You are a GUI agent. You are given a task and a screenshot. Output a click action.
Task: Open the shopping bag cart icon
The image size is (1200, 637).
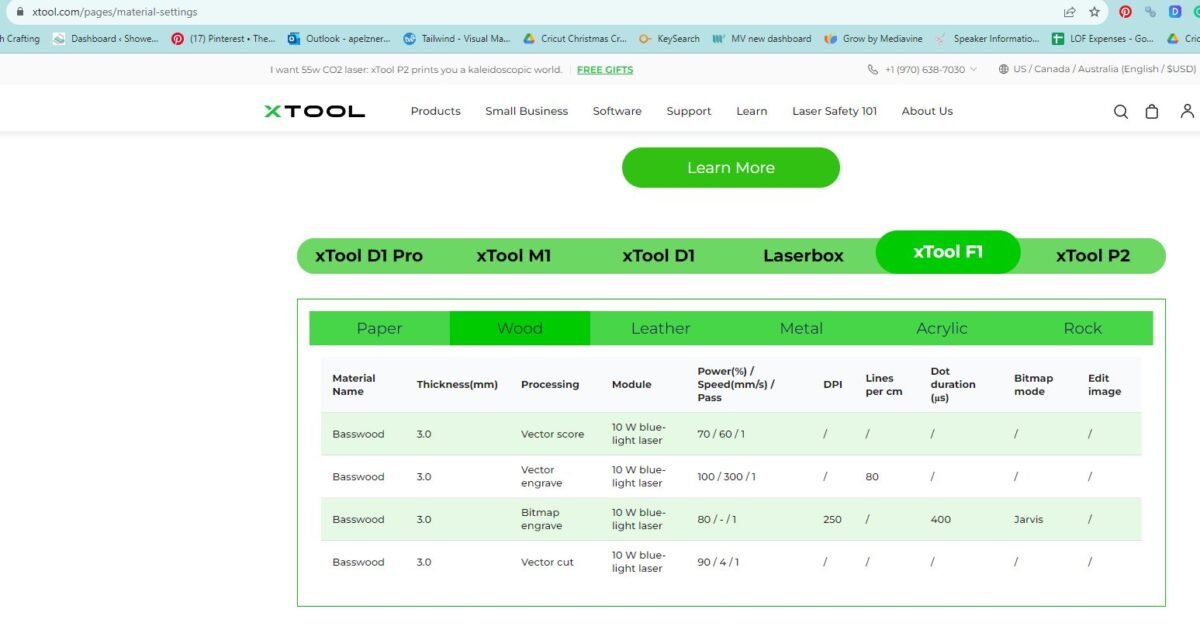pos(1152,112)
